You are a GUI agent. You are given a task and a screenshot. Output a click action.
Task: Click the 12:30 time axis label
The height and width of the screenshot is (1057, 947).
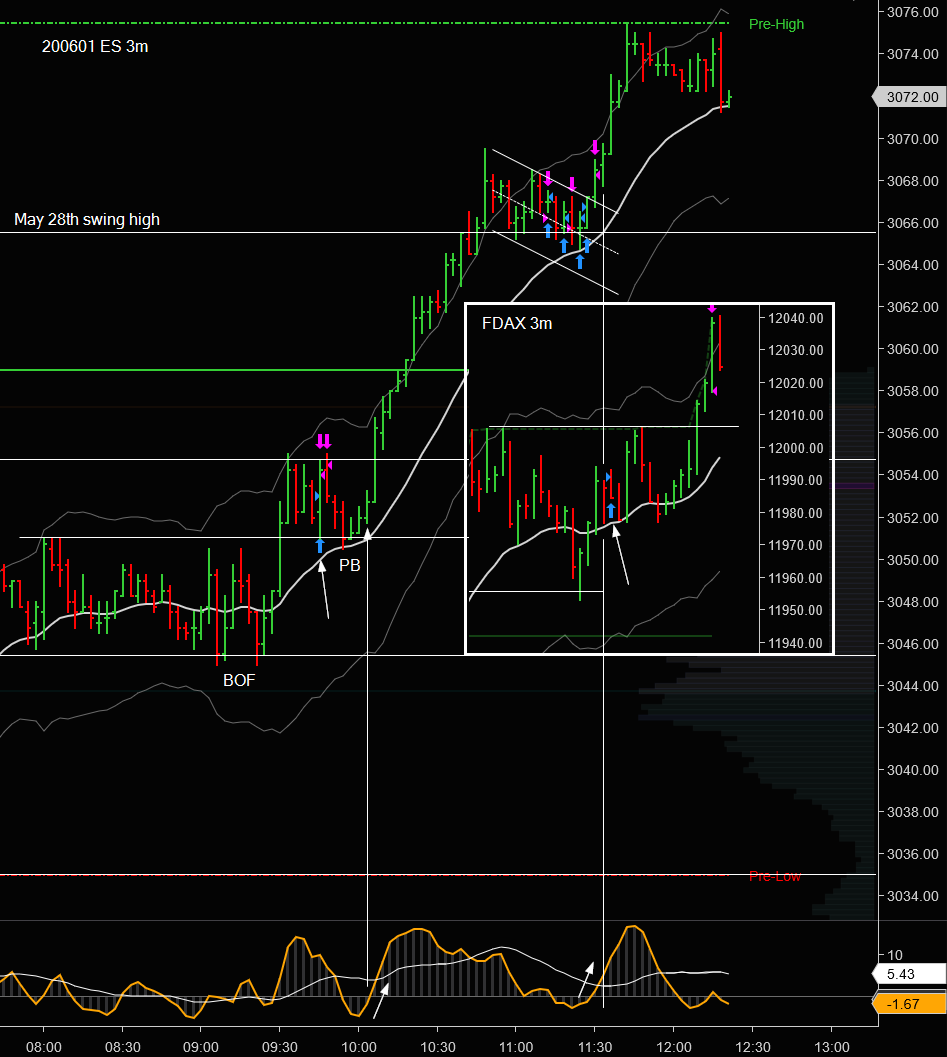click(752, 1047)
